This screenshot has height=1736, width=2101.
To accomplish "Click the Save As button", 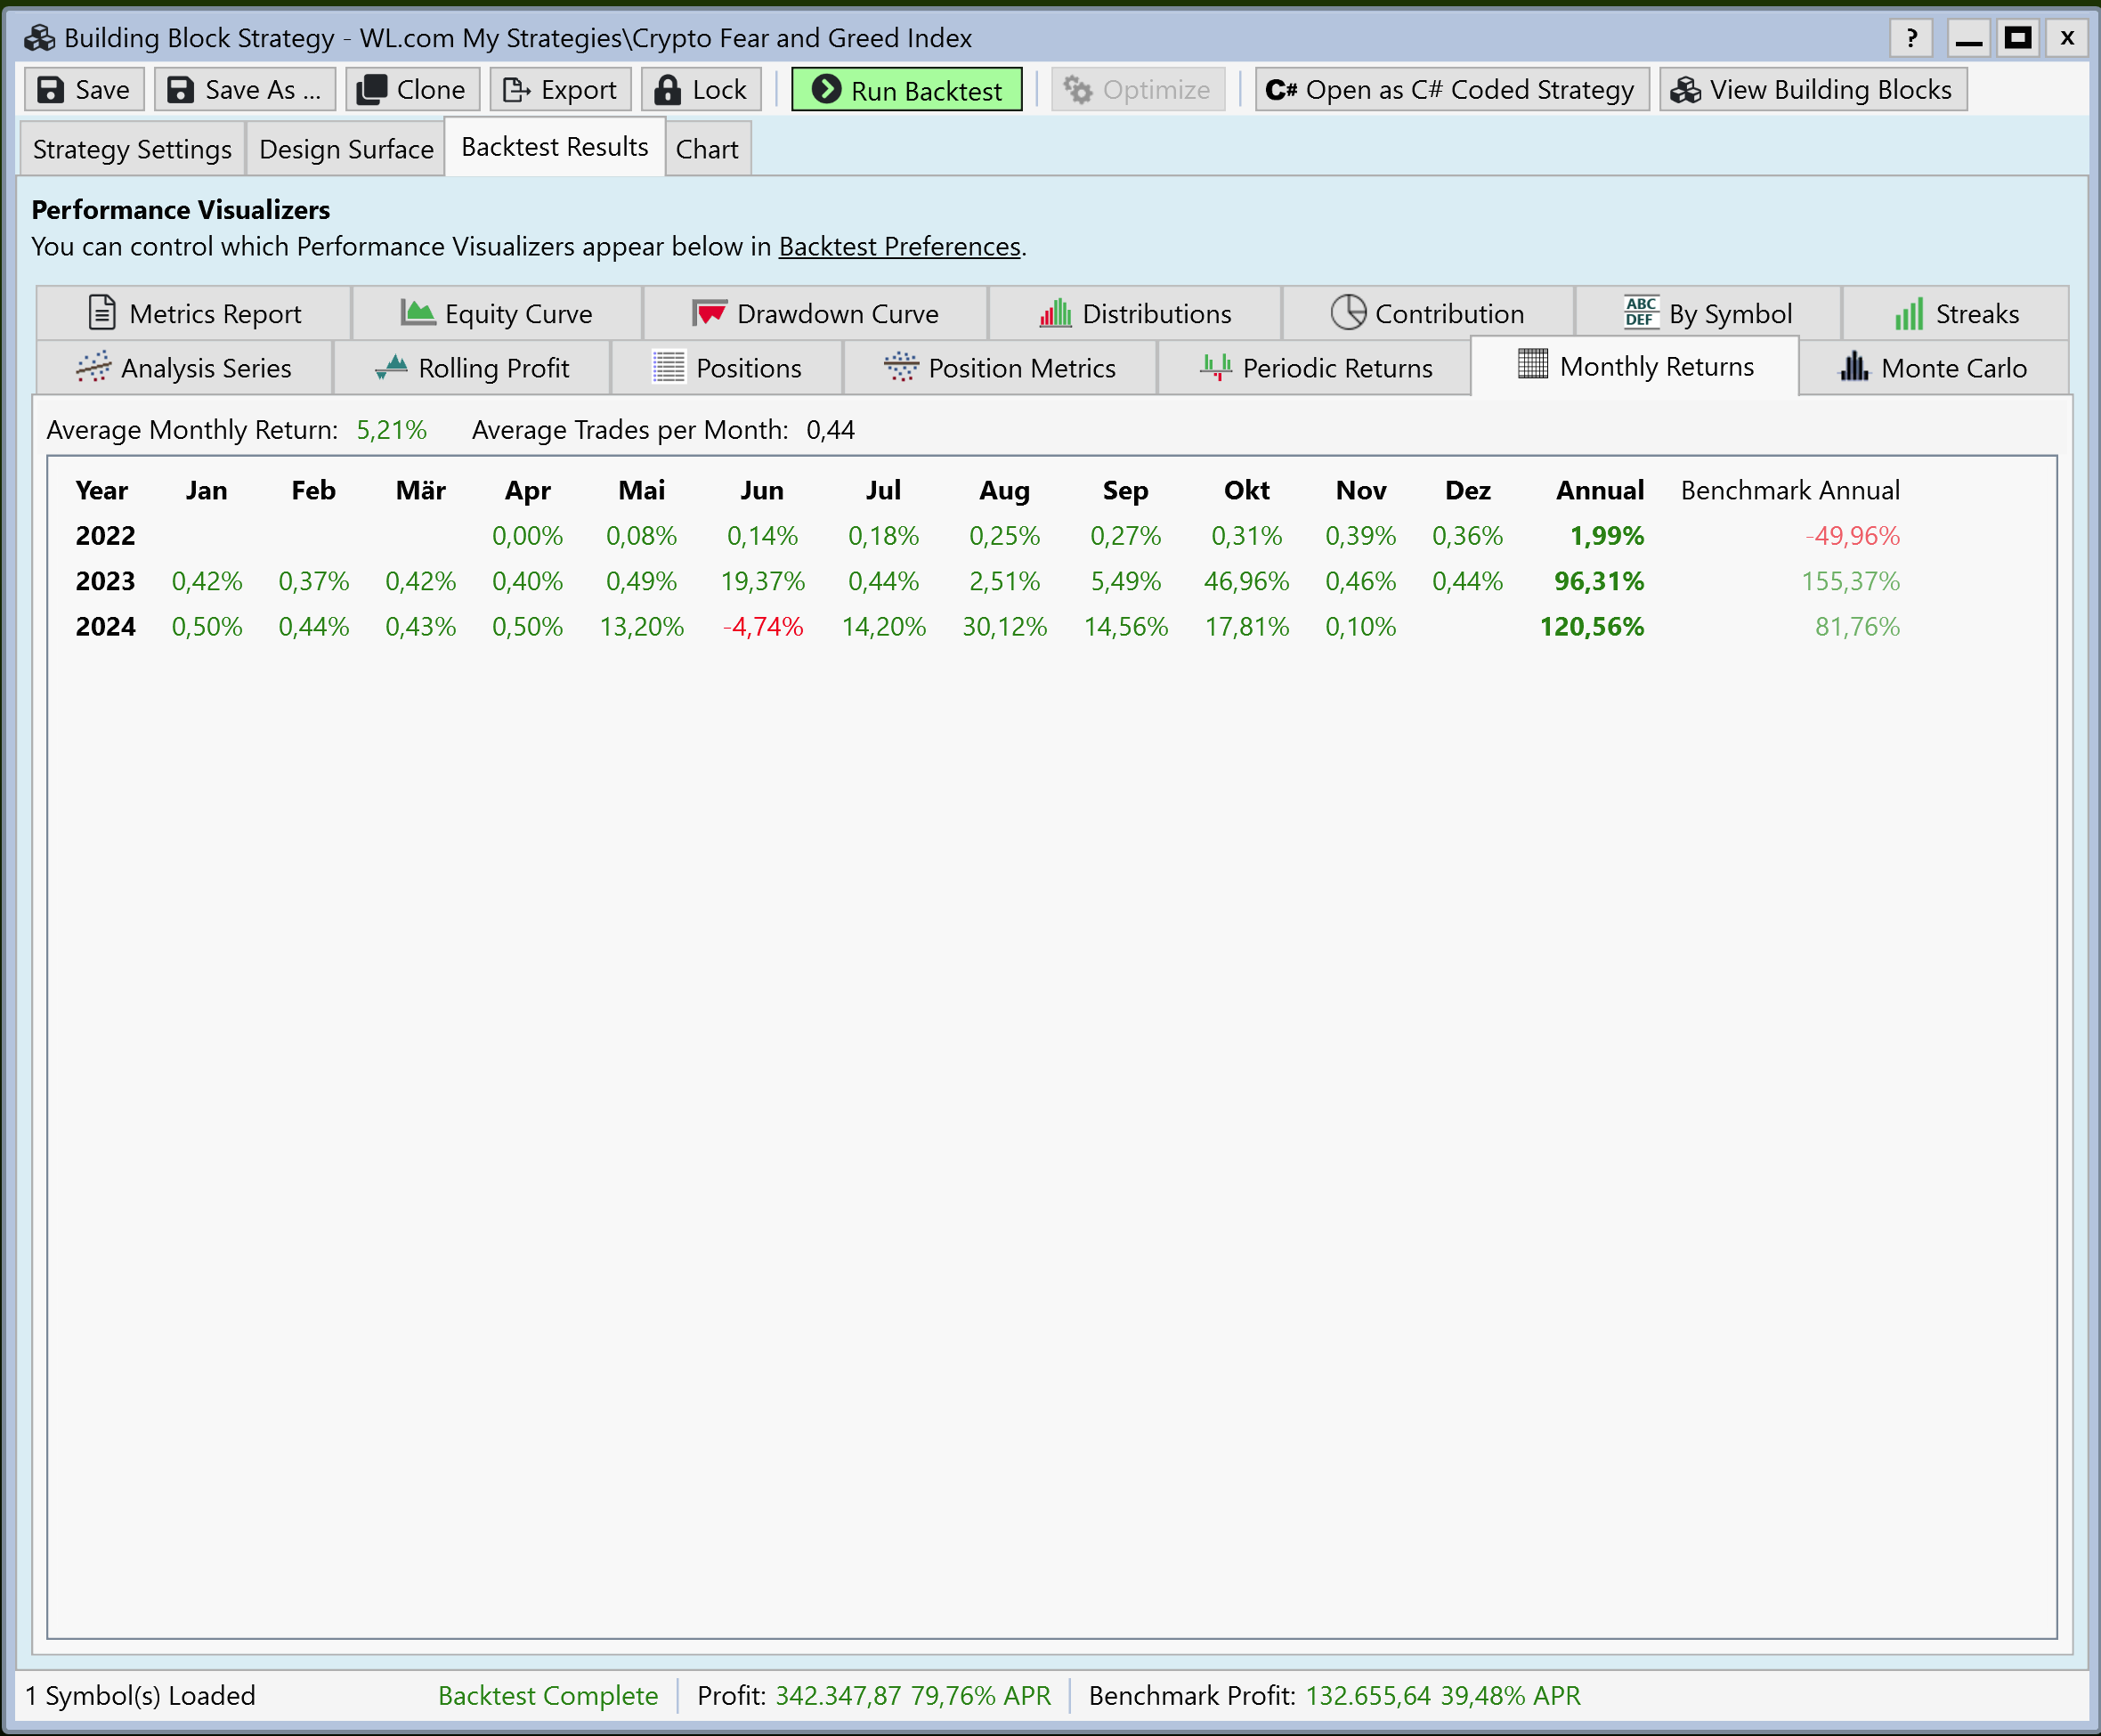I will (245, 90).
